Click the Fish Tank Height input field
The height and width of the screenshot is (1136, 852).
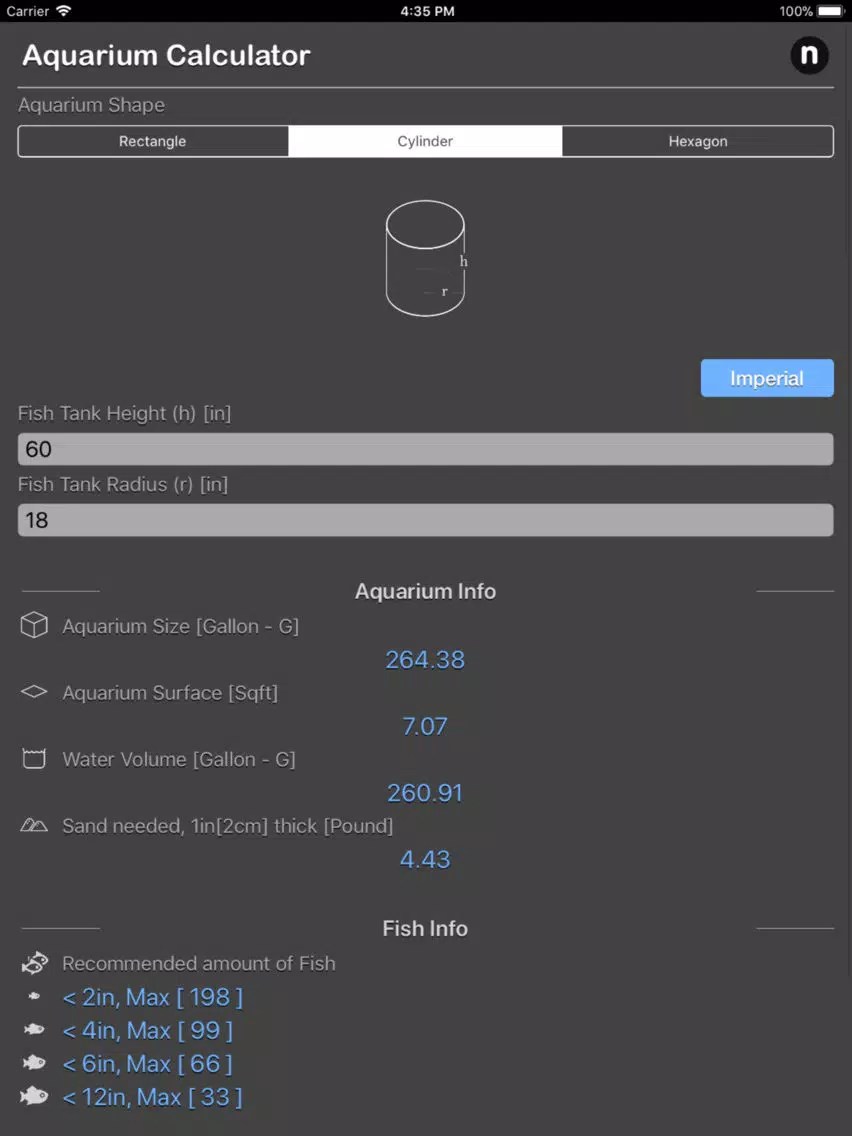tap(425, 449)
